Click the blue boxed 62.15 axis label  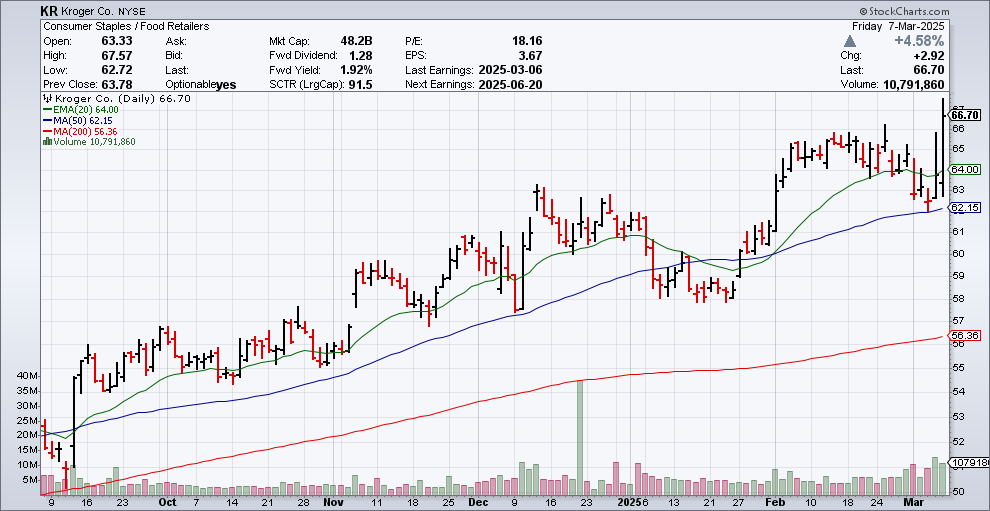click(x=965, y=207)
